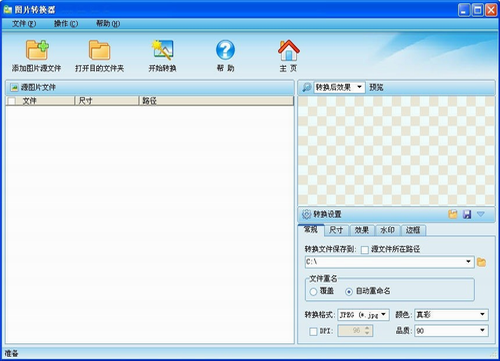Collapse 转换设置 panel with triangle arrow
This screenshot has height=361, width=500.
pos(480,214)
